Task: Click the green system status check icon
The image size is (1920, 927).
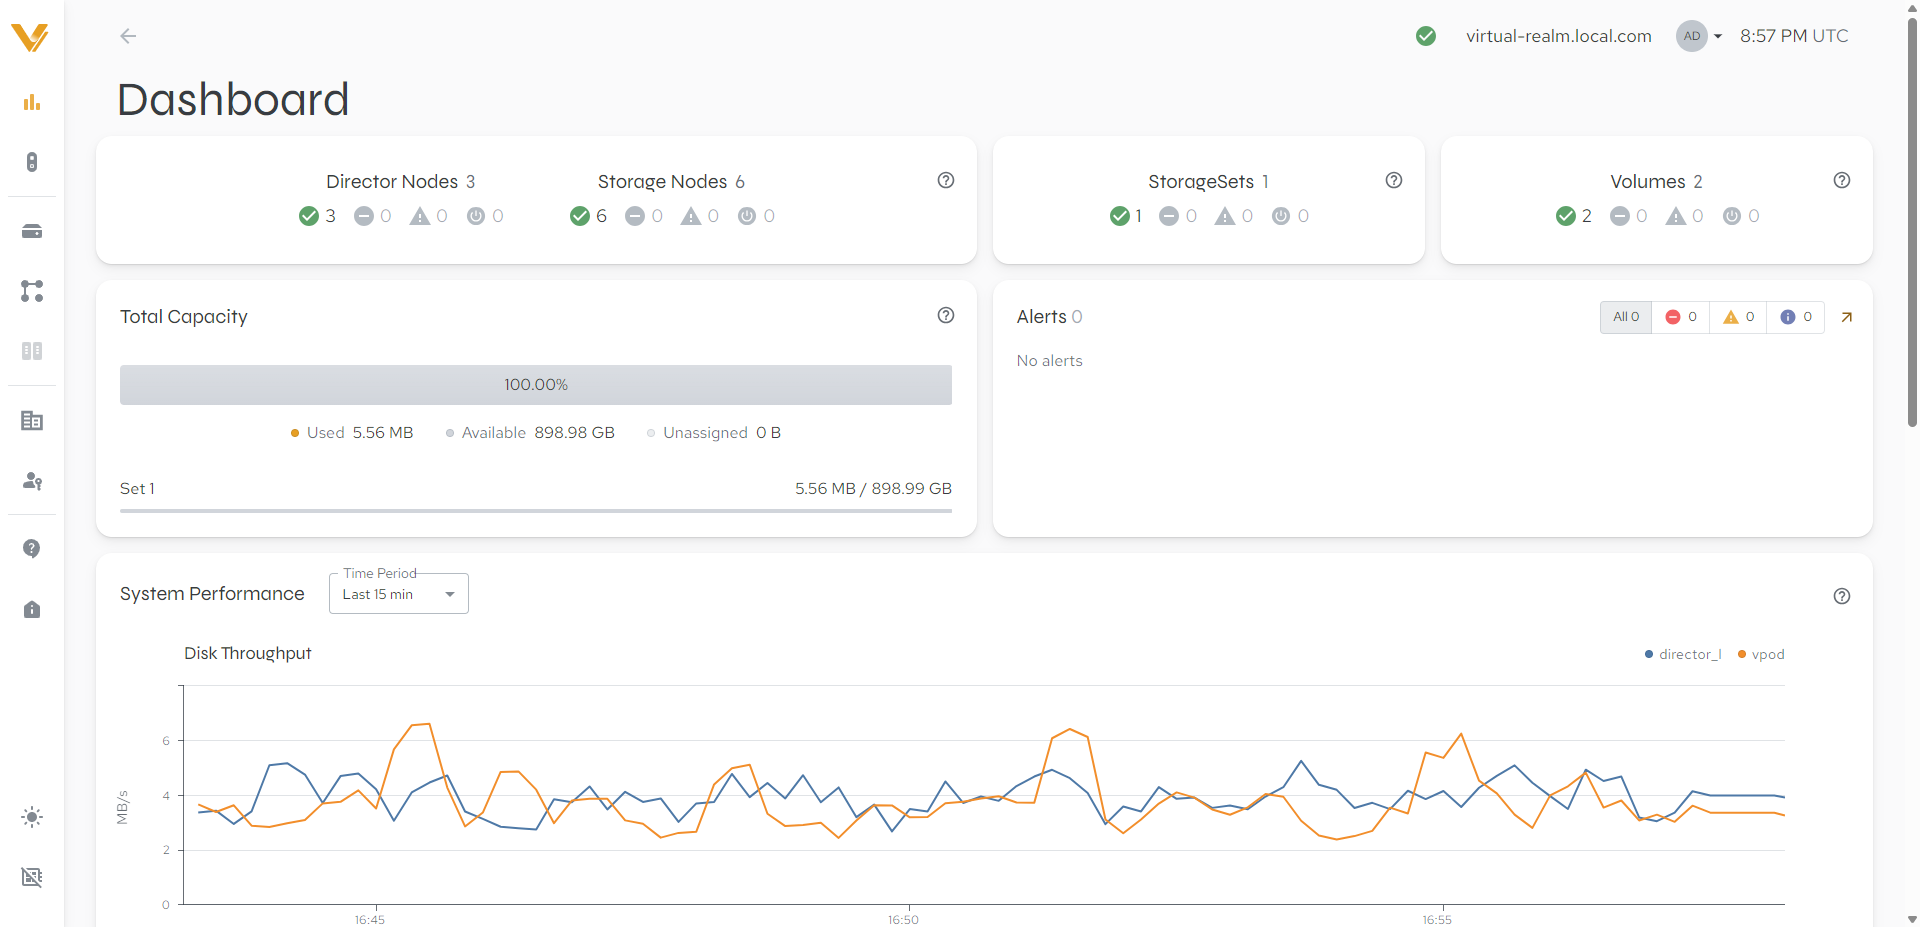Action: pyautogui.click(x=1426, y=36)
